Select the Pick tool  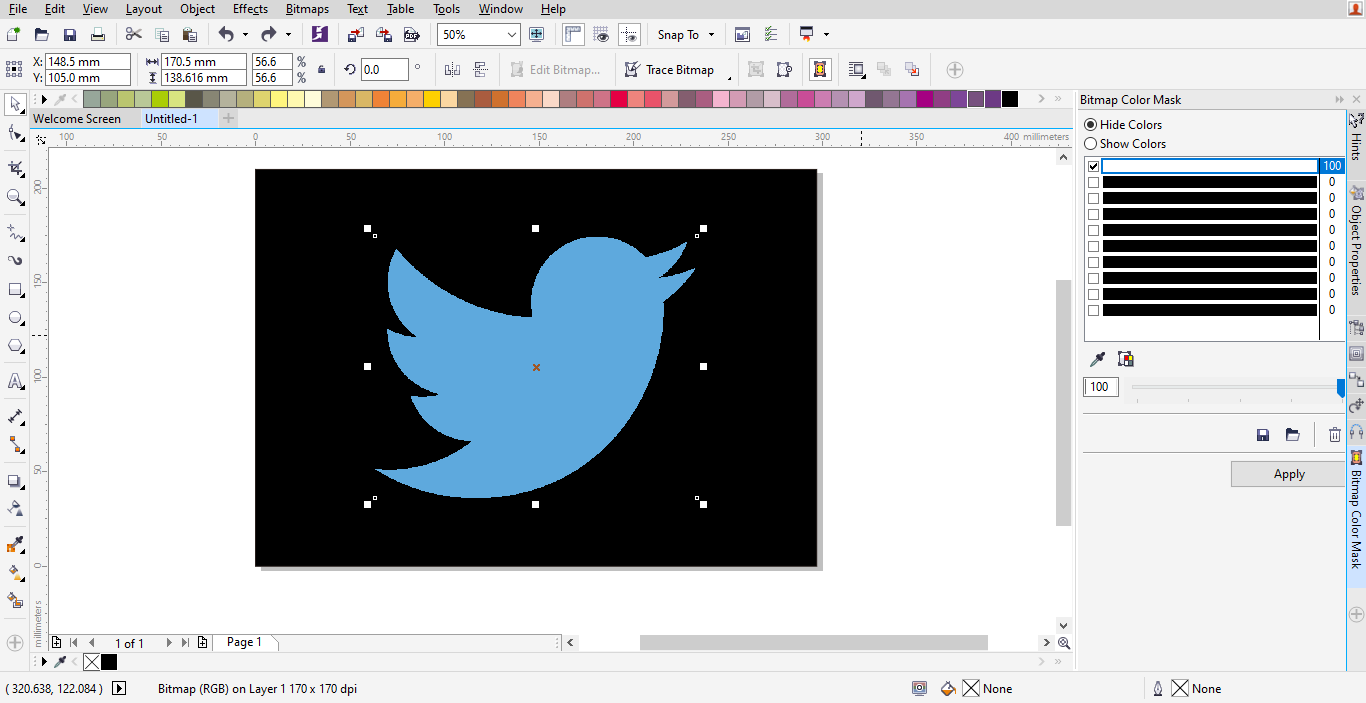pyautogui.click(x=15, y=104)
